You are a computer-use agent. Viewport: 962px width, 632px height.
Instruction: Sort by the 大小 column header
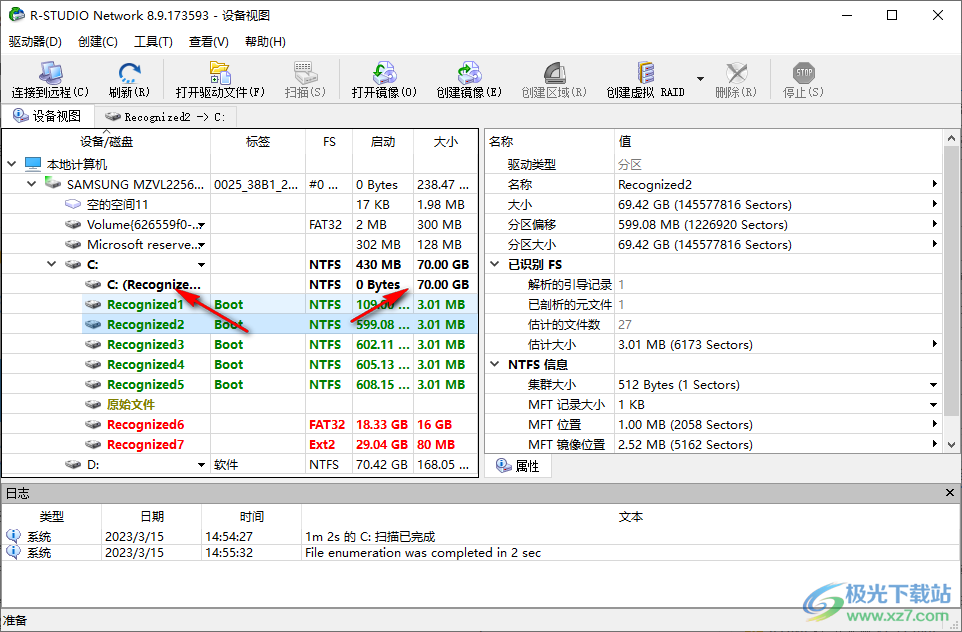(x=445, y=142)
